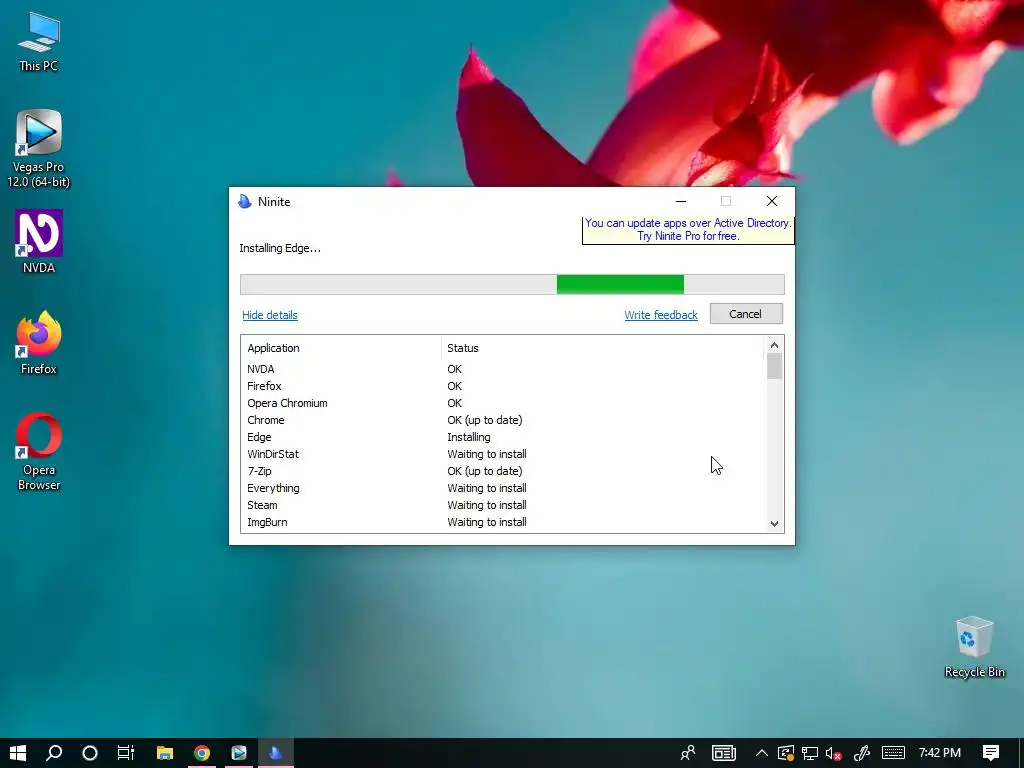The width and height of the screenshot is (1024, 768).
Task: Click the 7:42 PM clock
Action: 940,753
